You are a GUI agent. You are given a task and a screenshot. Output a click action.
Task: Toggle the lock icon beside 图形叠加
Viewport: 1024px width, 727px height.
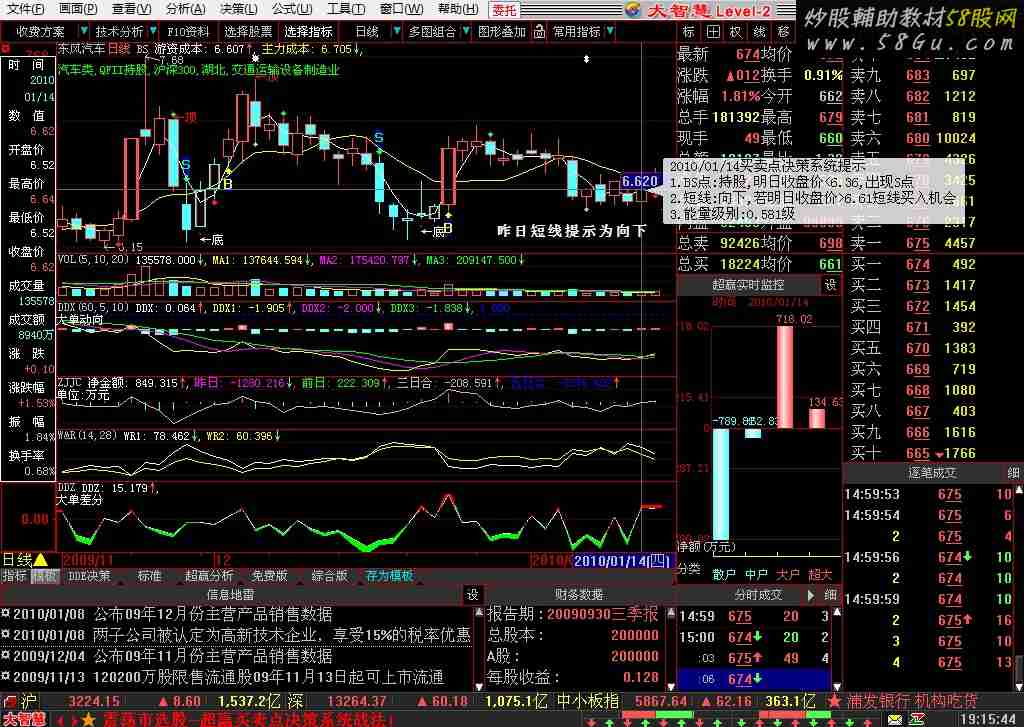(539, 31)
